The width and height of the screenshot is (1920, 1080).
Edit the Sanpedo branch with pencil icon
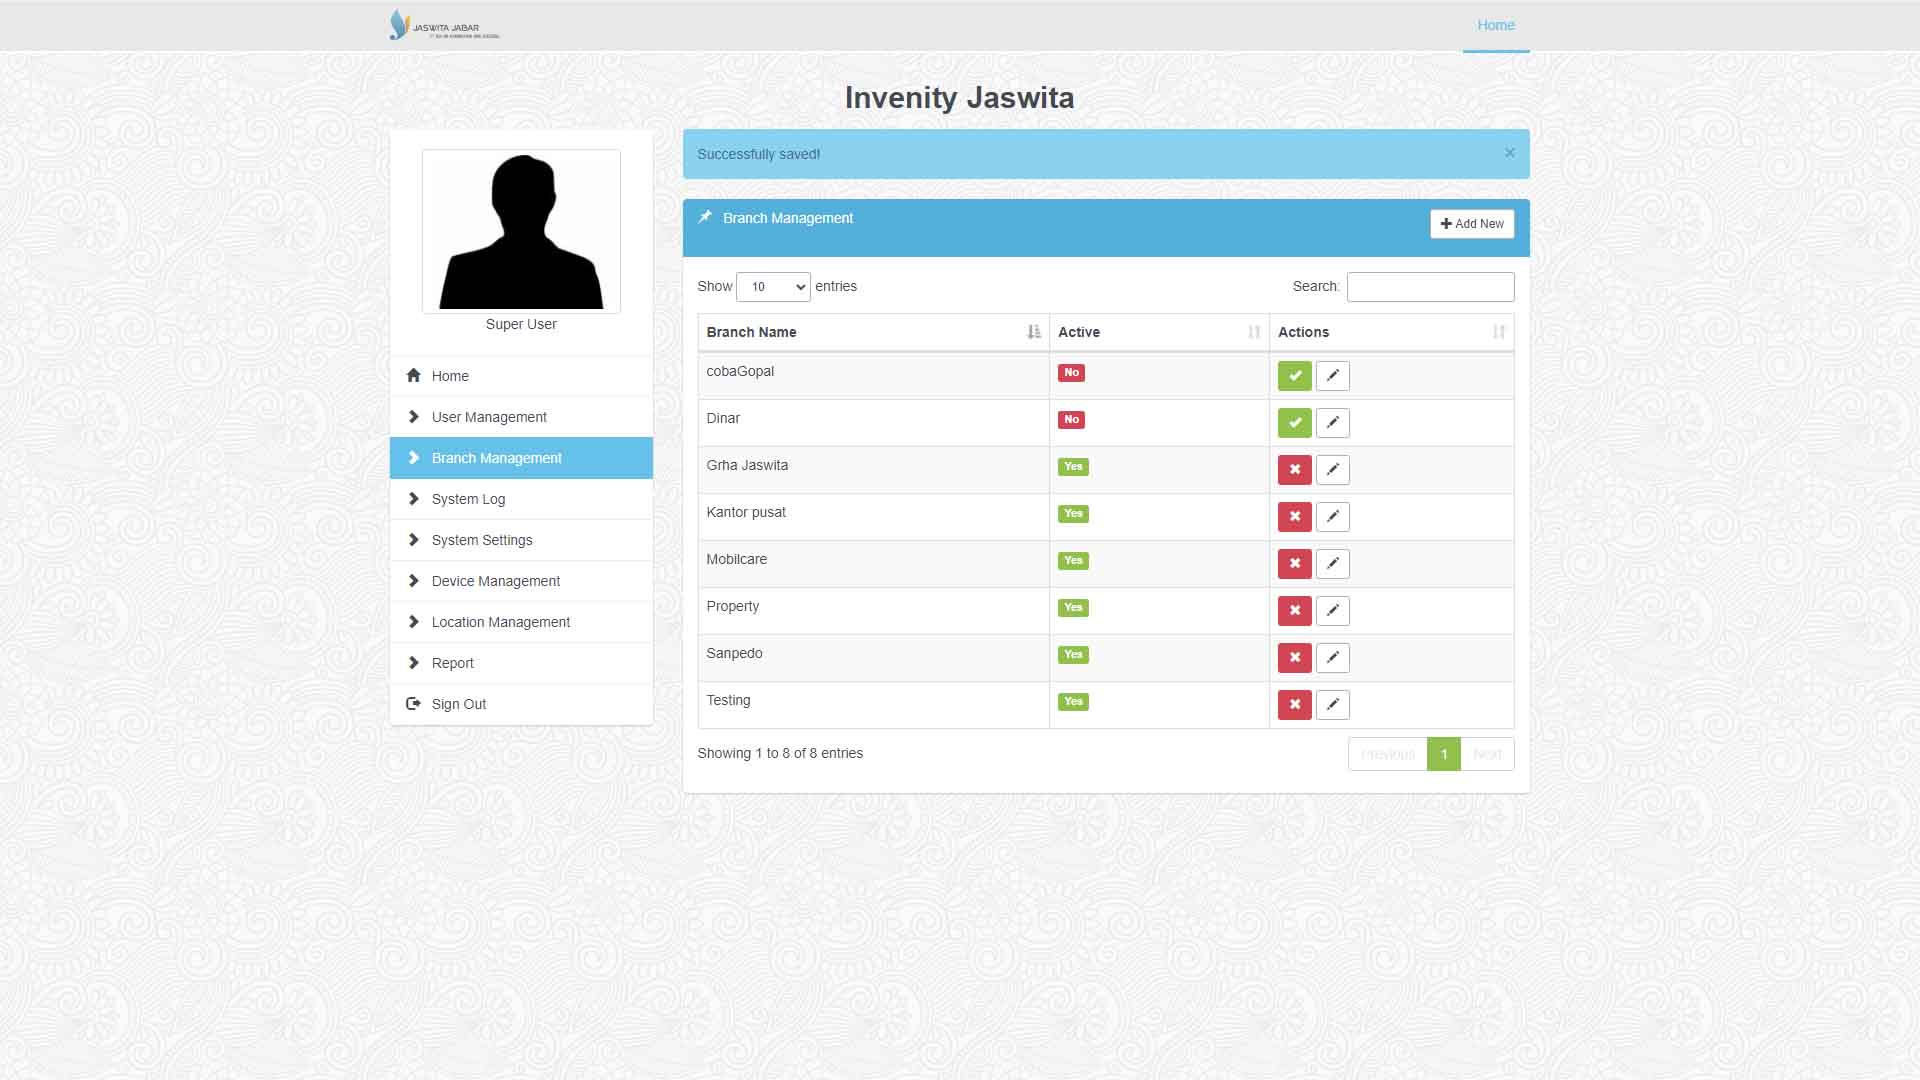[x=1332, y=658]
